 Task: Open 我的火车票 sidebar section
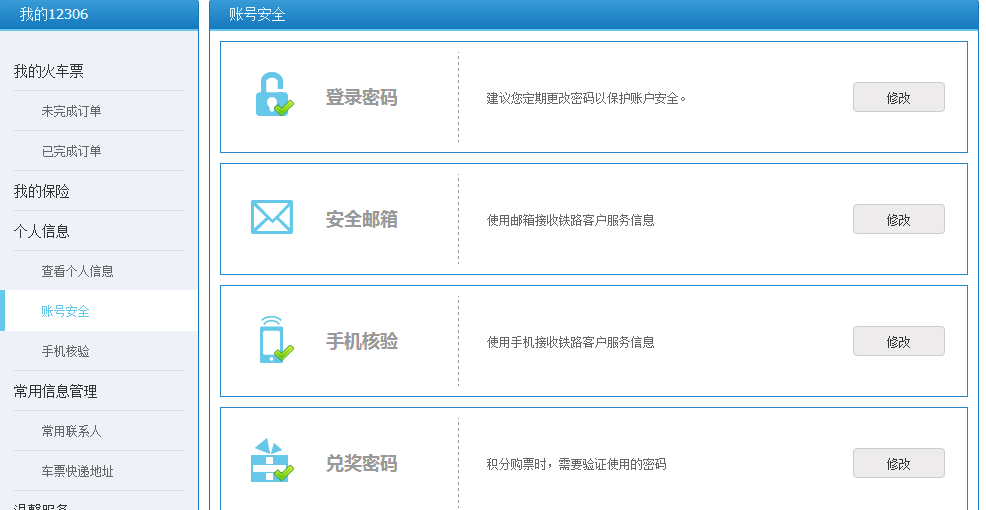click(49, 72)
